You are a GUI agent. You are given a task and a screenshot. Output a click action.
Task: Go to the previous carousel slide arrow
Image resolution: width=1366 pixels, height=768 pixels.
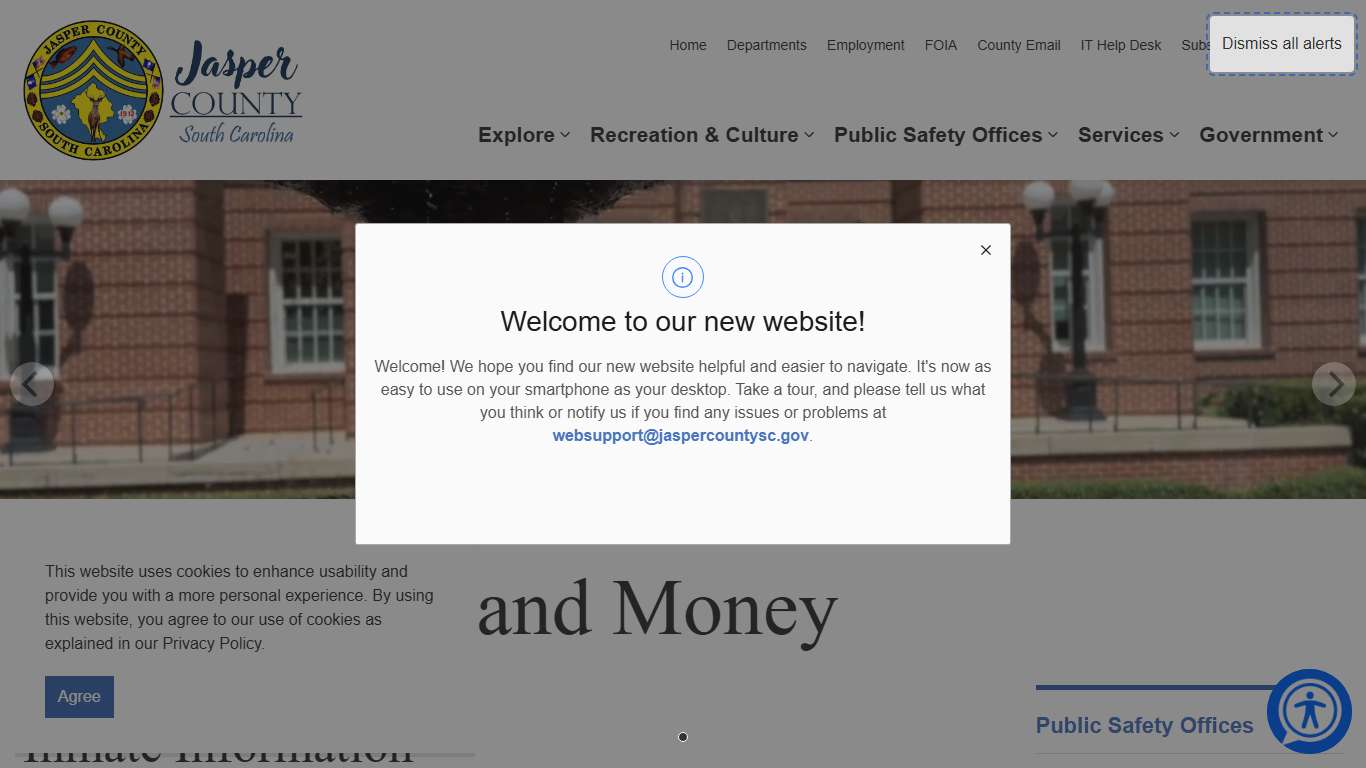point(32,383)
